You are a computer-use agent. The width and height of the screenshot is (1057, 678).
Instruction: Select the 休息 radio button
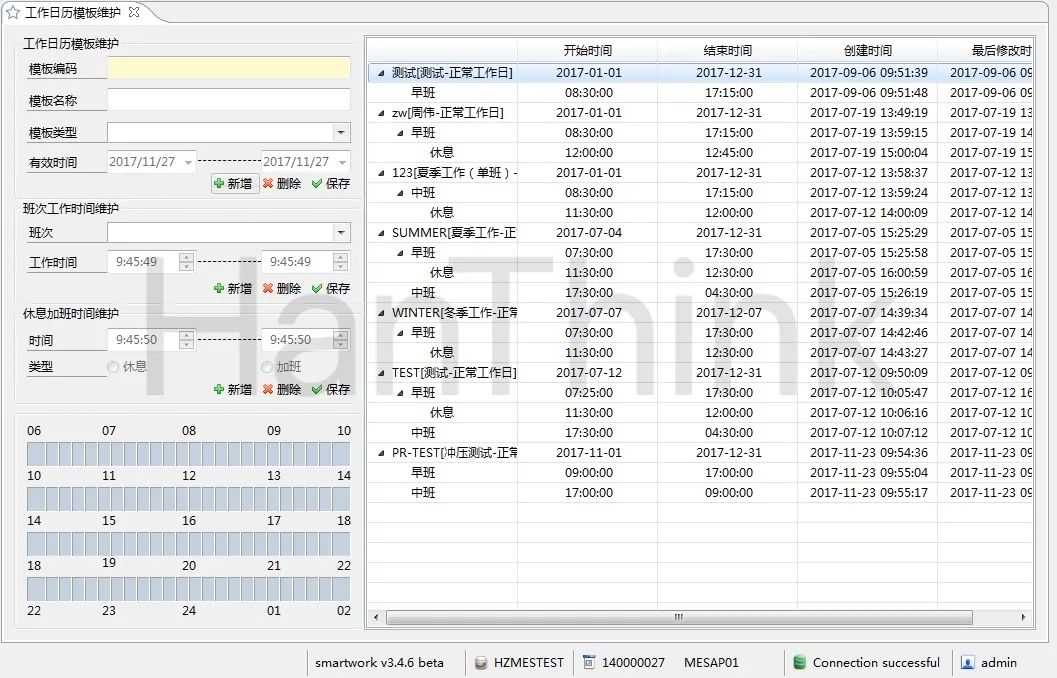point(114,367)
